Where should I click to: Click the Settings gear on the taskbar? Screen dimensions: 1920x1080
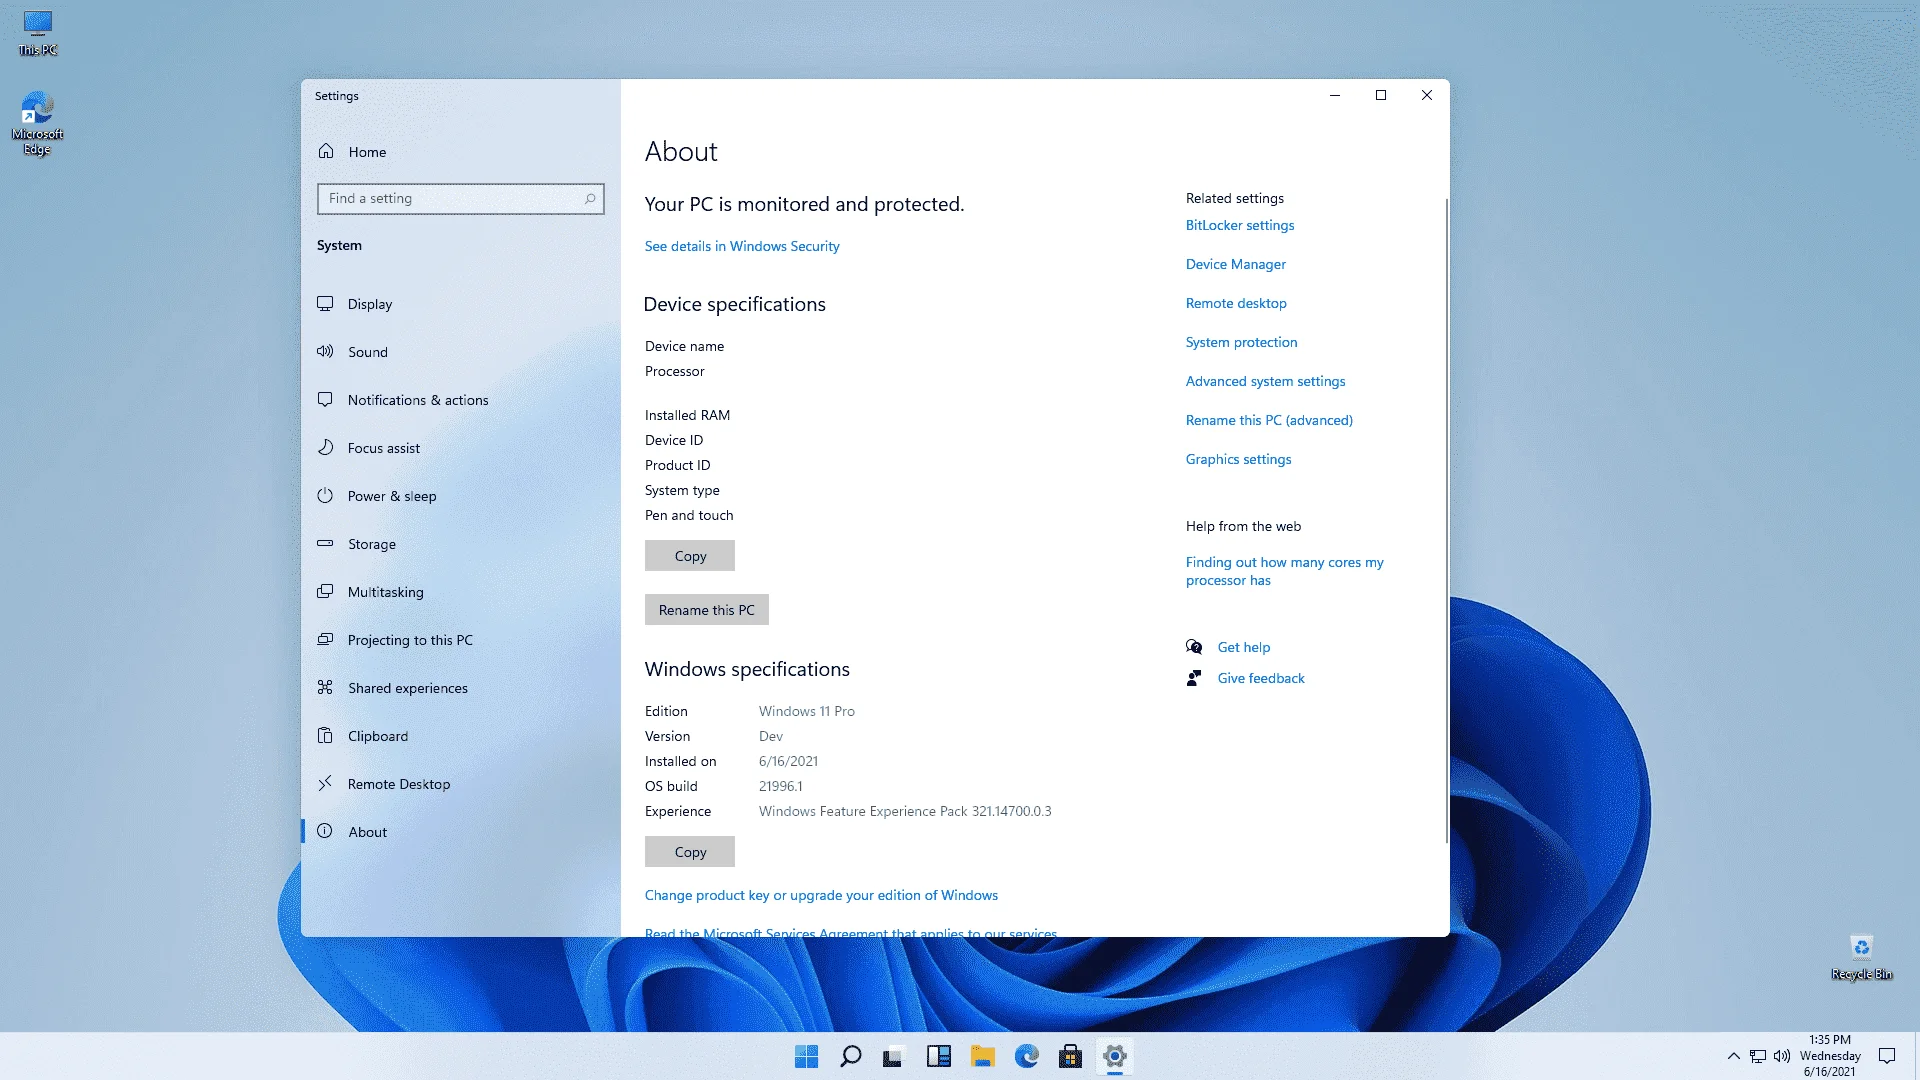tap(1115, 1056)
